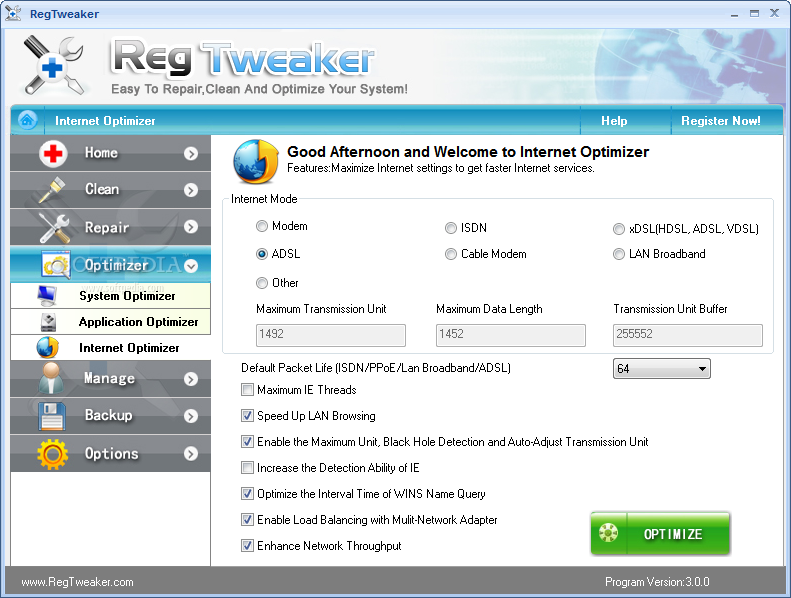Click the Maximum Data Length field

(x=511, y=335)
